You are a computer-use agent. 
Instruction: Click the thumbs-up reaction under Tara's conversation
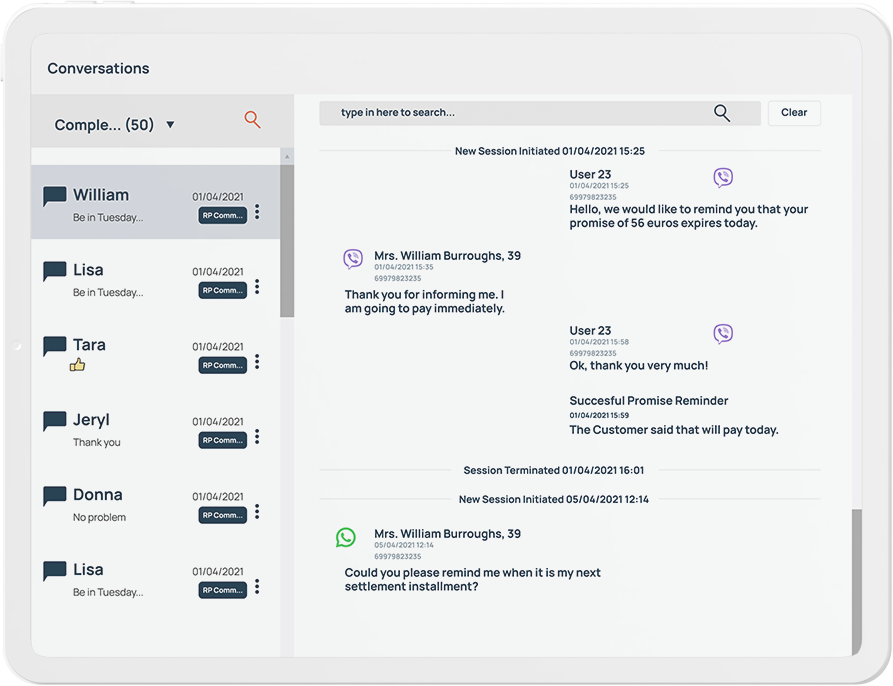tap(78, 365)
